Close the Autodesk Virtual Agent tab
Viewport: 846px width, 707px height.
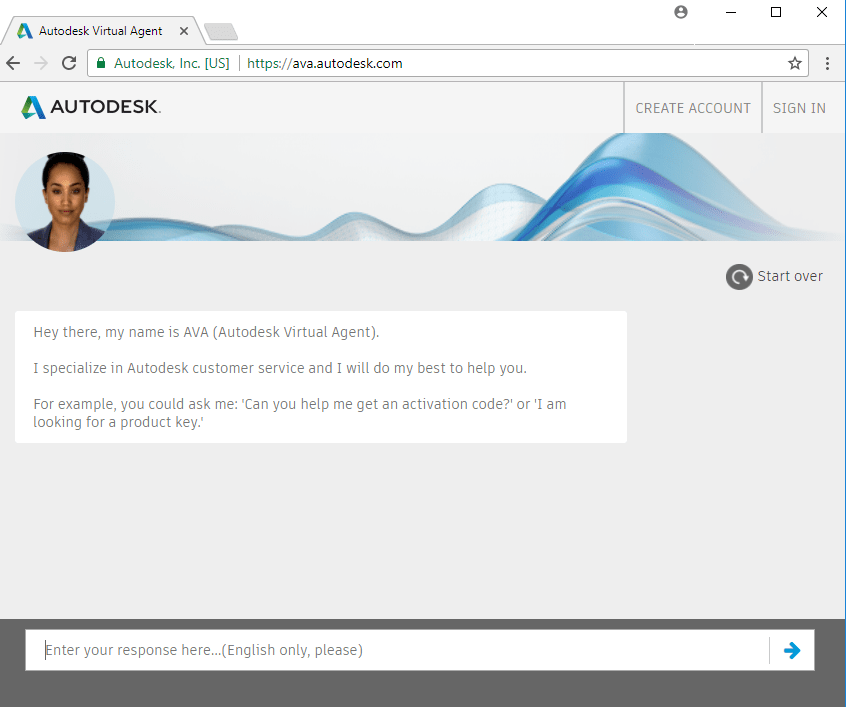(183, 30)
